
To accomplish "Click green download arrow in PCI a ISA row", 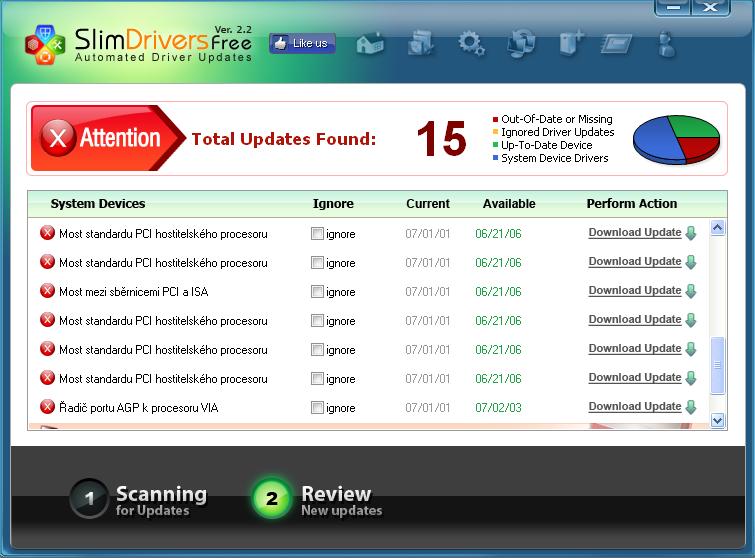I will click(x=691, y=291).
